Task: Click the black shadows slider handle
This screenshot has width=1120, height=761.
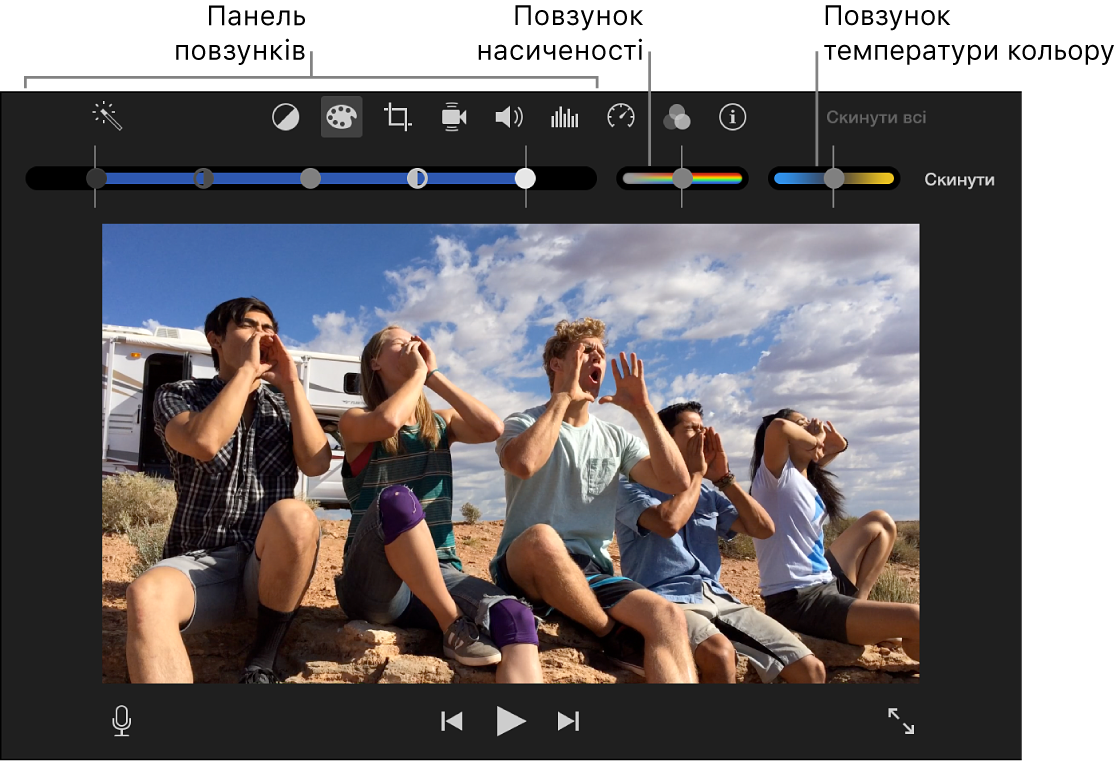Action: click(96, 179)
